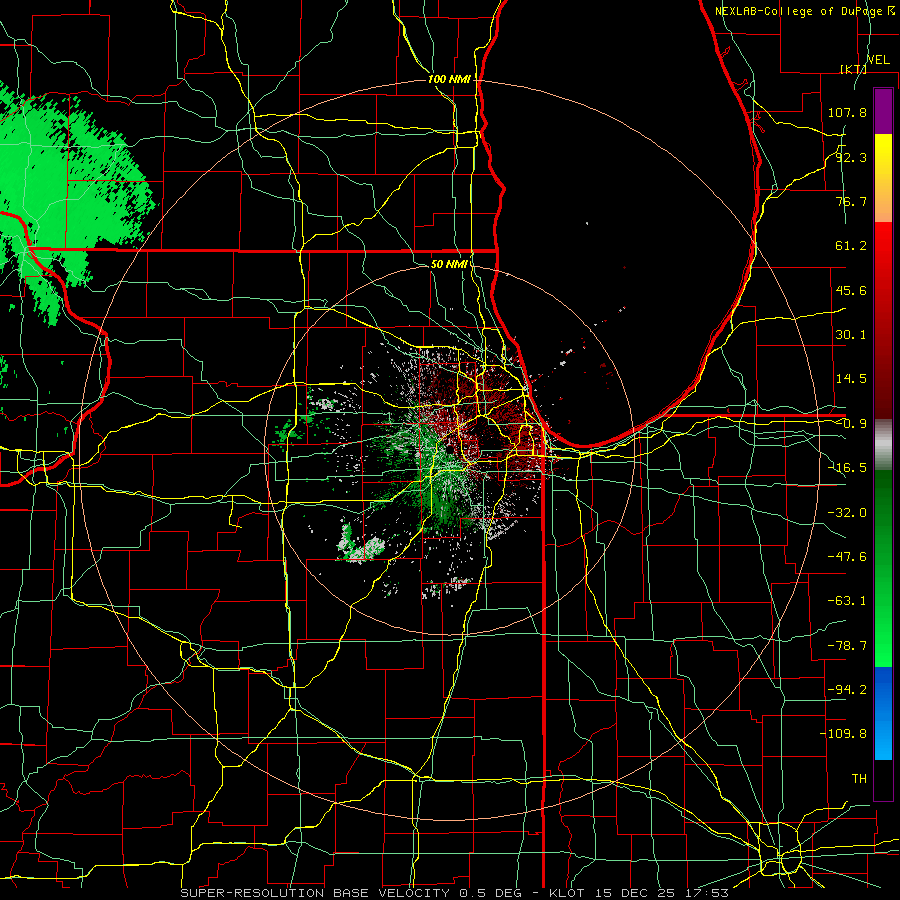The width and height of the screenshot is (900, 900).
Task: Pick the purple segment of velocity scale
Action: (x=883, y=111)
